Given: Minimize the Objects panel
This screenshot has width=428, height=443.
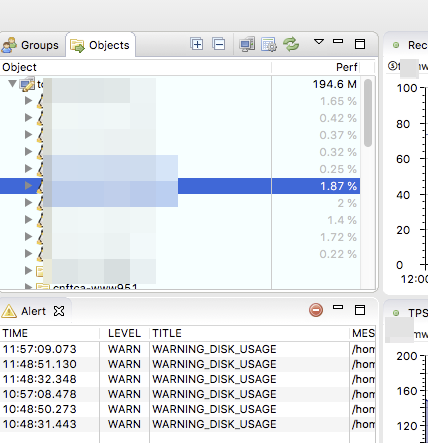Looking at the screenshot, I should [338, 41].
